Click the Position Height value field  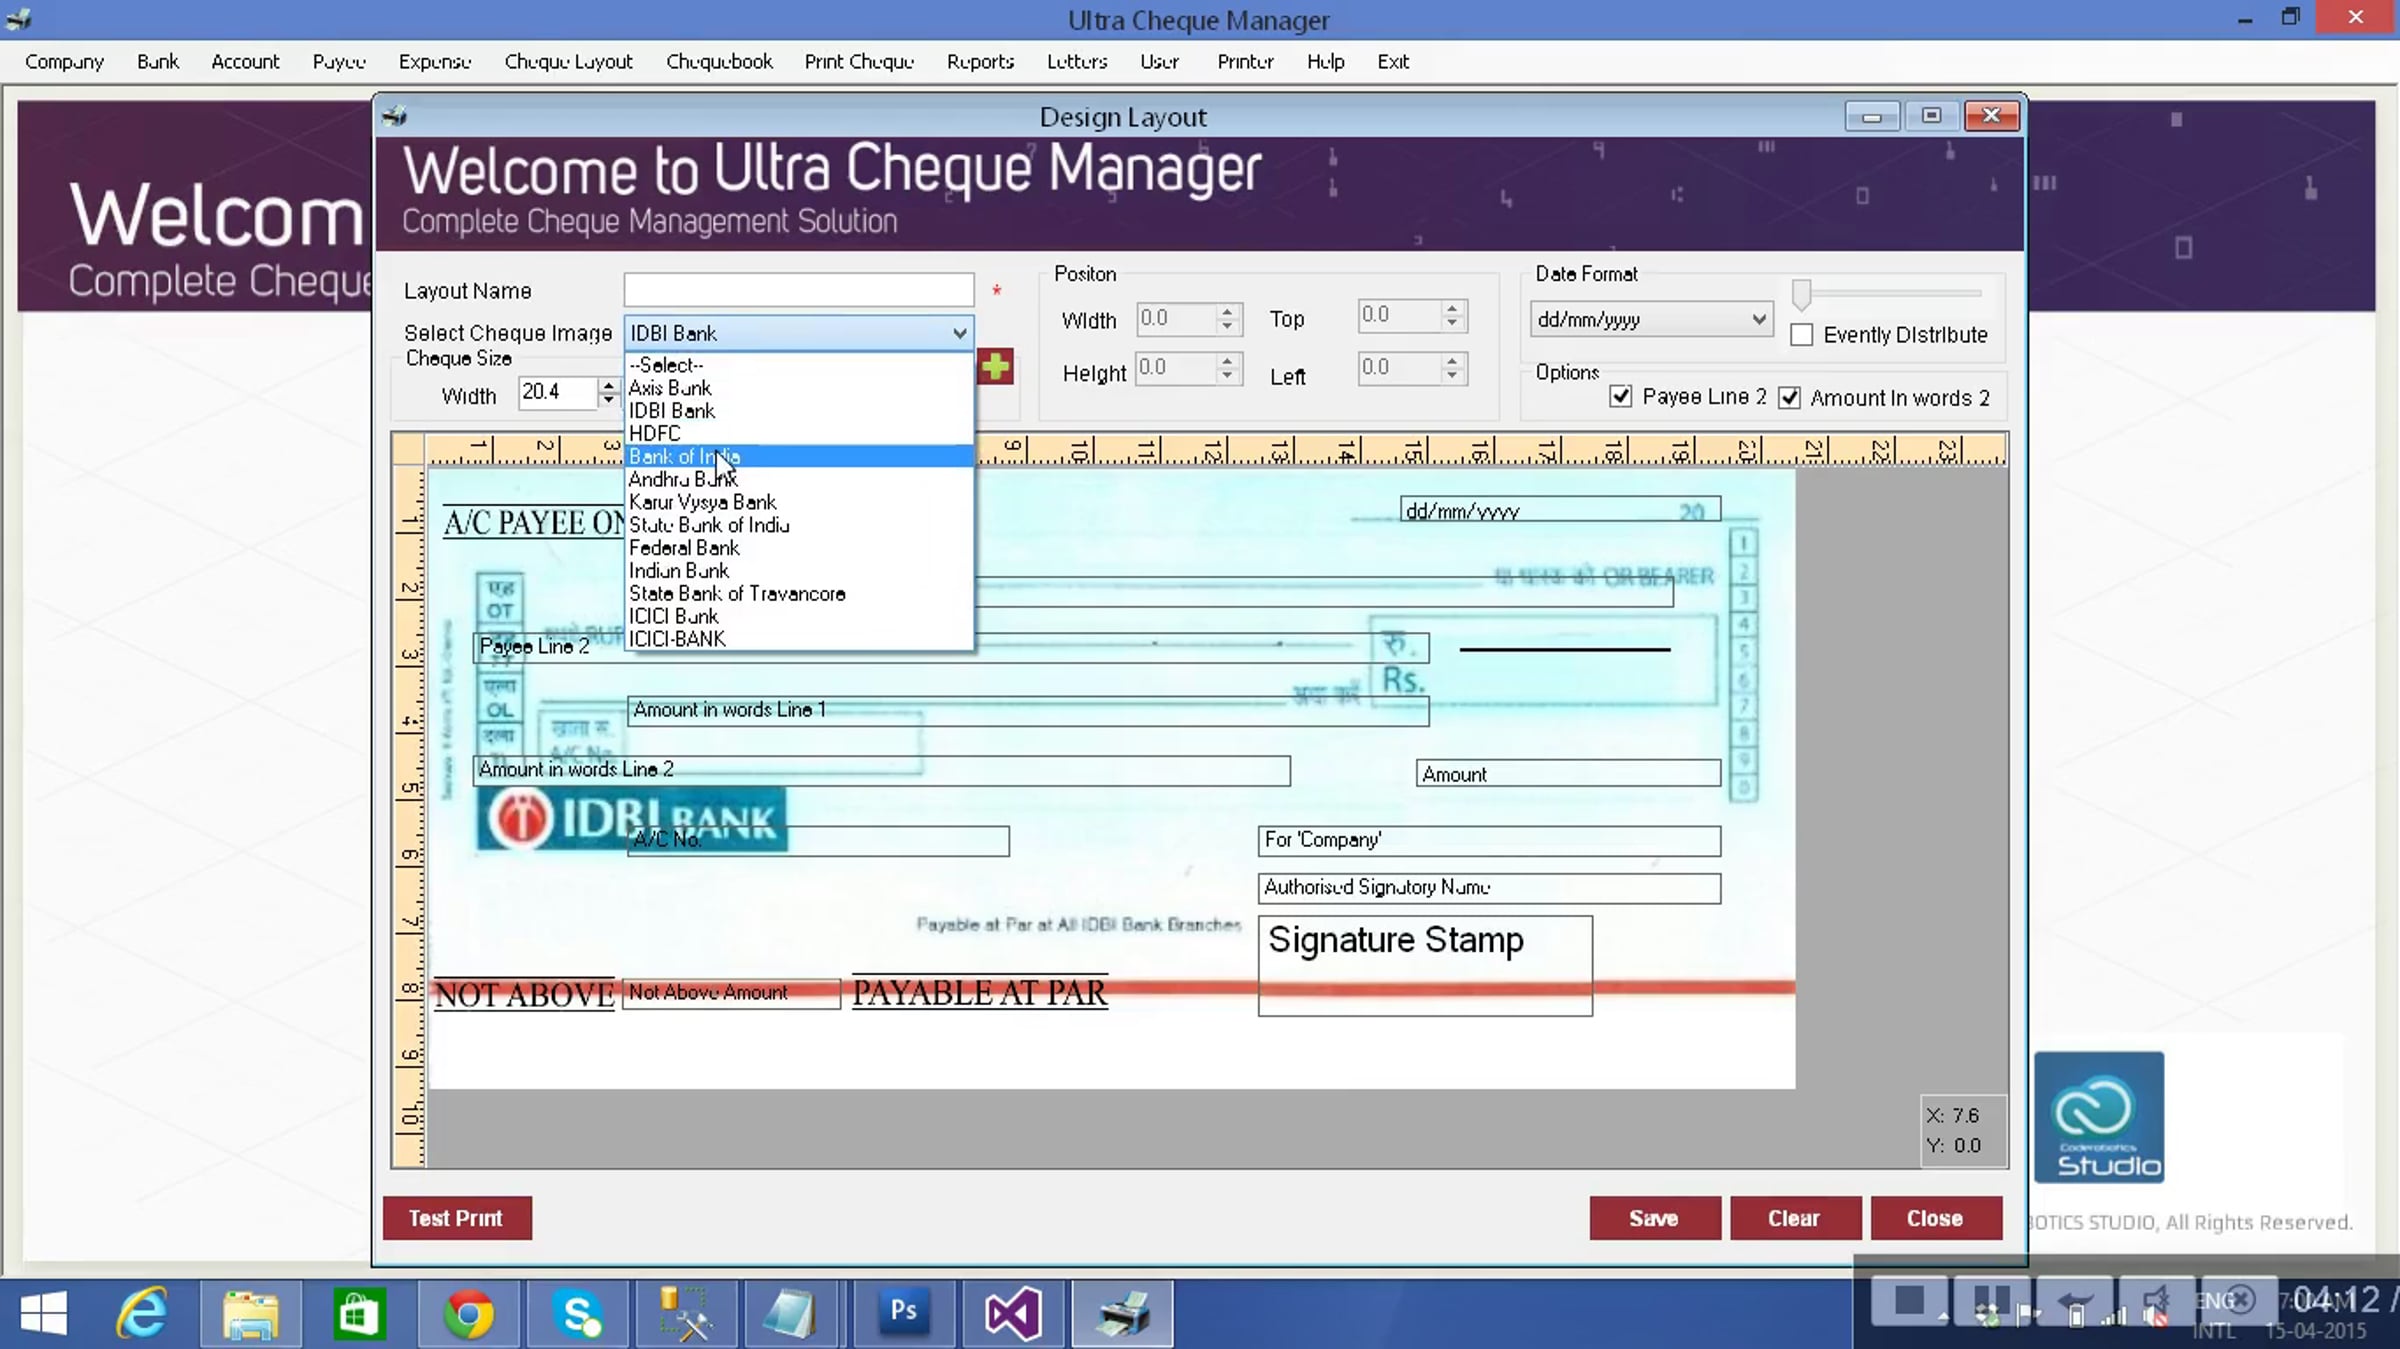1176,368
